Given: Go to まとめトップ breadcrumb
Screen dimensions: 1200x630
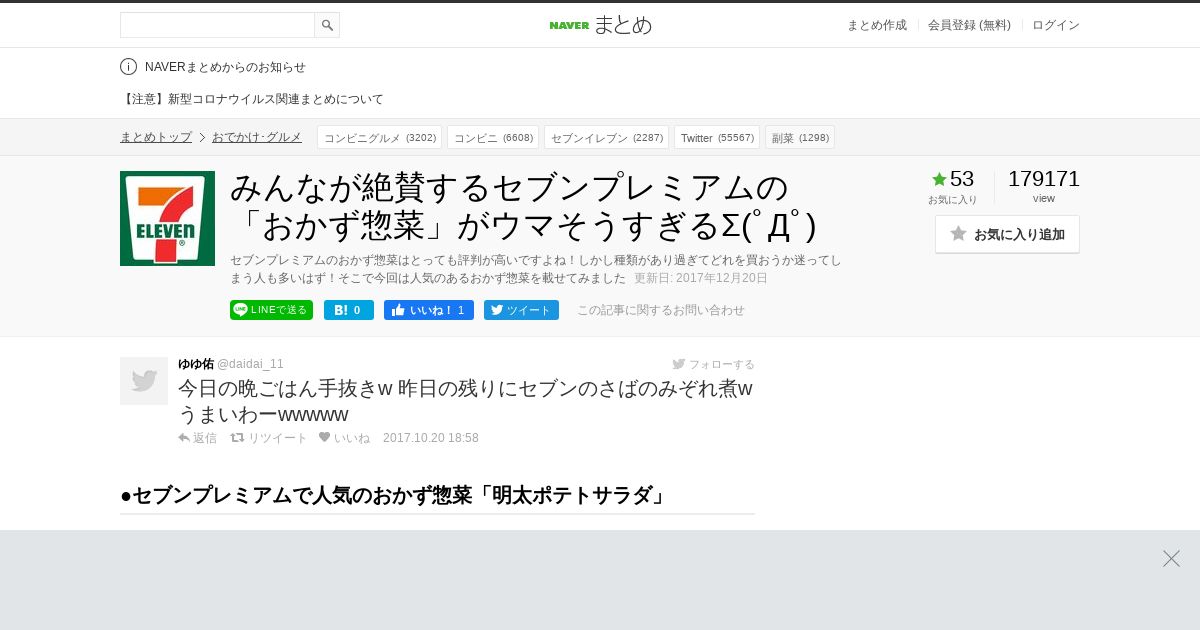Looking at the screenshot, I should (156, 137).
